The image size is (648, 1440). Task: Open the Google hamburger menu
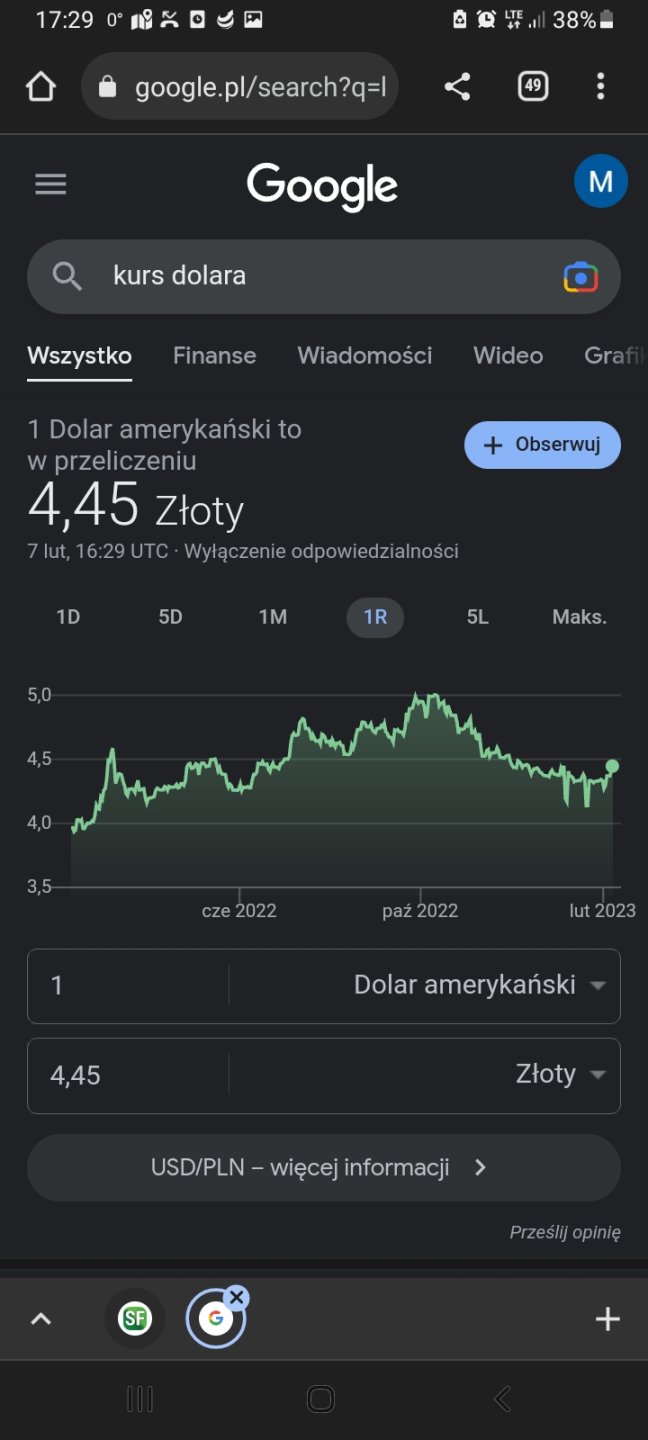(50, 184)
